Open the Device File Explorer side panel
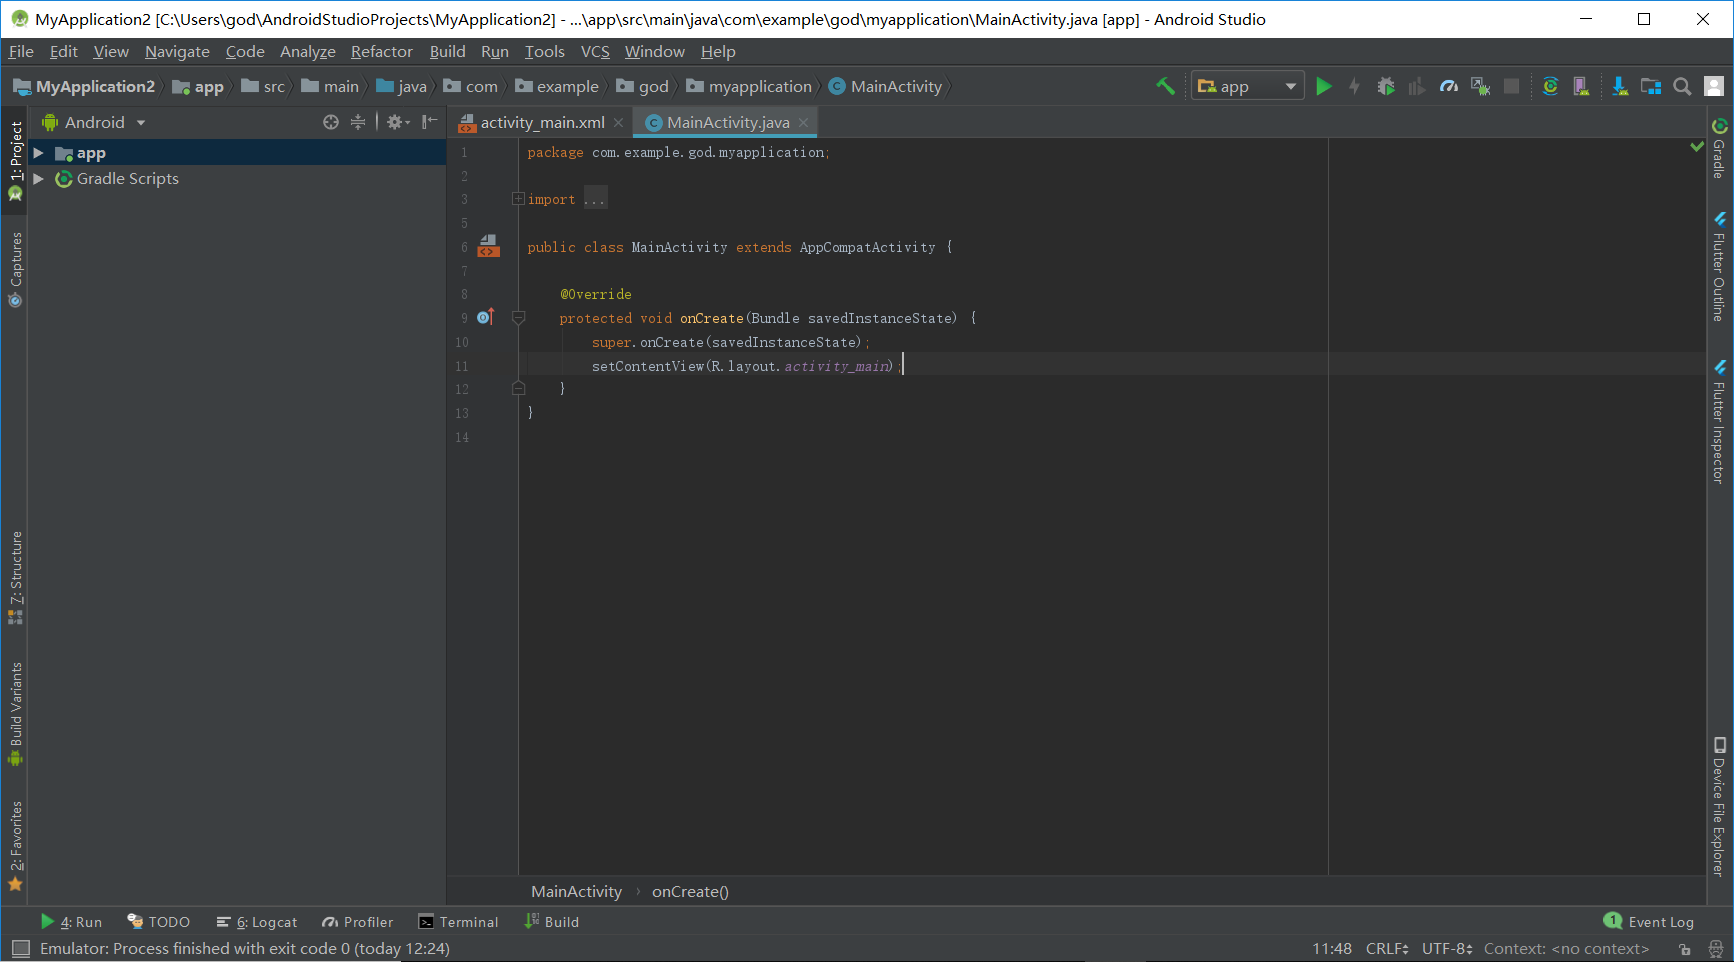 1719,807
